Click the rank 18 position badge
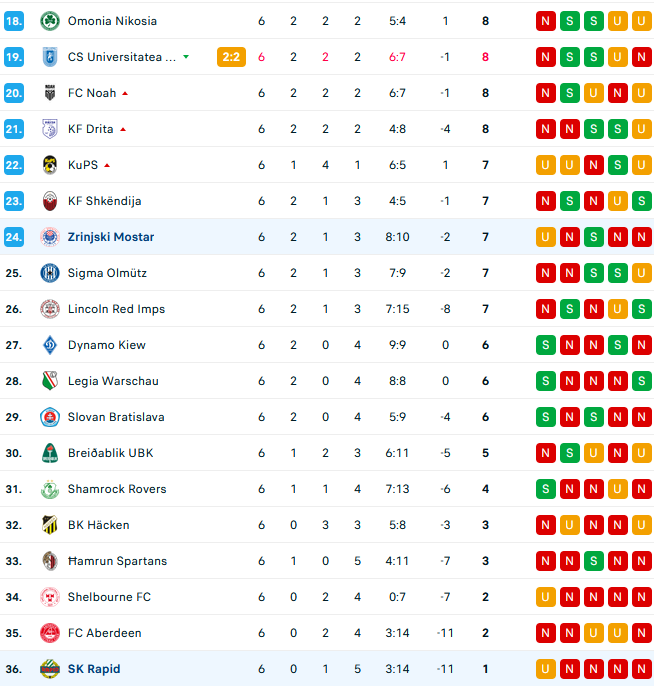The width and height of the screenshot is (654, 686). (x=14, y=21)
